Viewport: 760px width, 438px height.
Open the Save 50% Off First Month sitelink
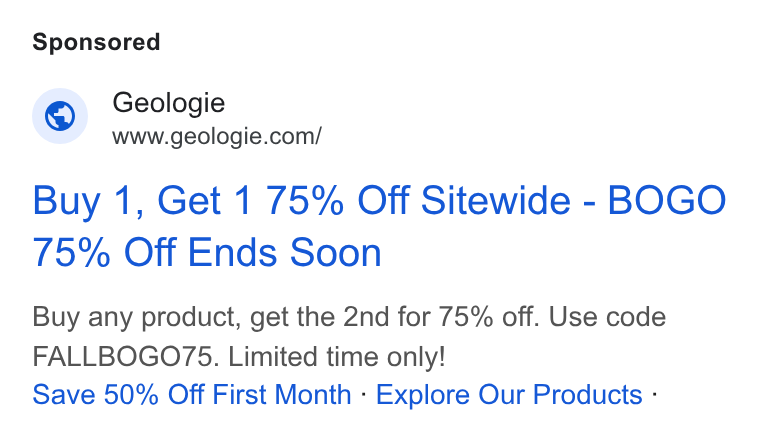point(192,394)
